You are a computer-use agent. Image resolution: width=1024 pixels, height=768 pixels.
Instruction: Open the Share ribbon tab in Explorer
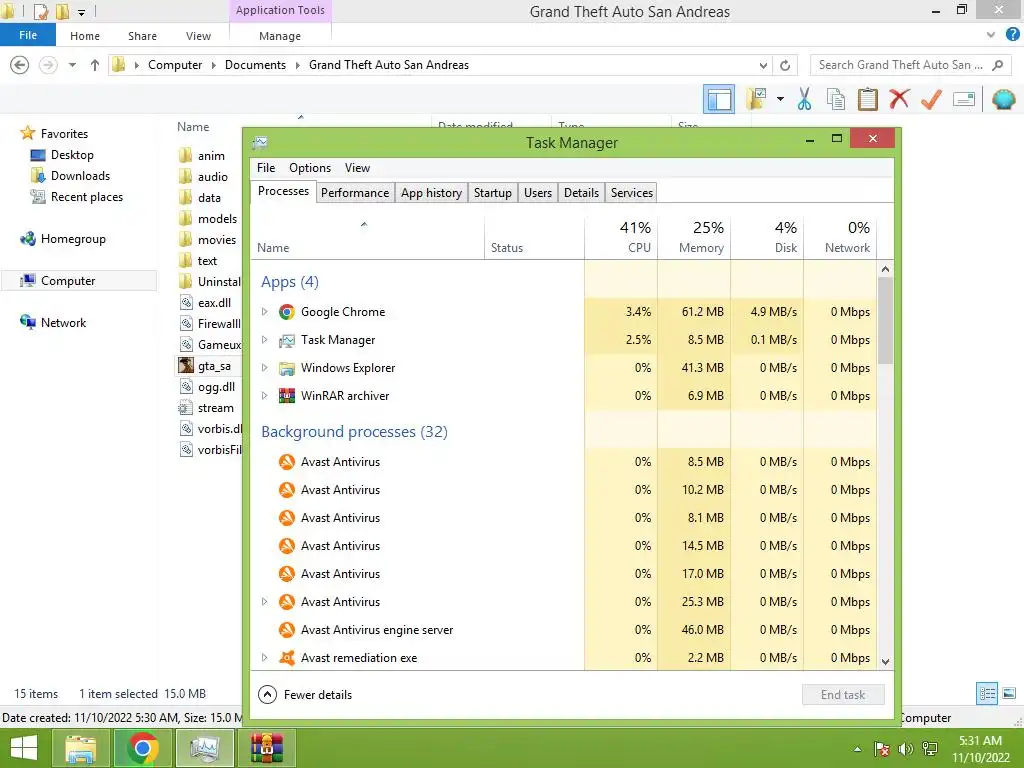tap(142, 36)
